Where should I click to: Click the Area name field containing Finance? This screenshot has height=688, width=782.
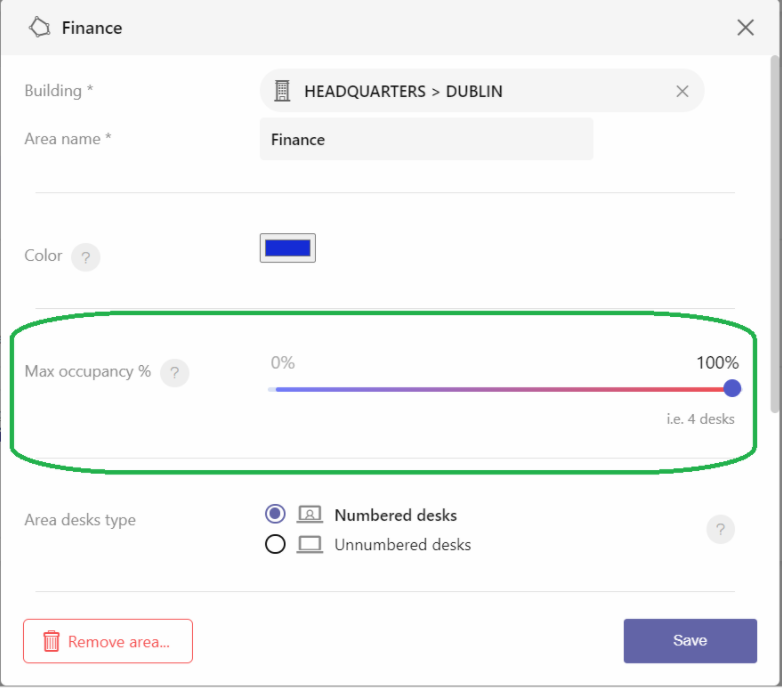[426, 139]
